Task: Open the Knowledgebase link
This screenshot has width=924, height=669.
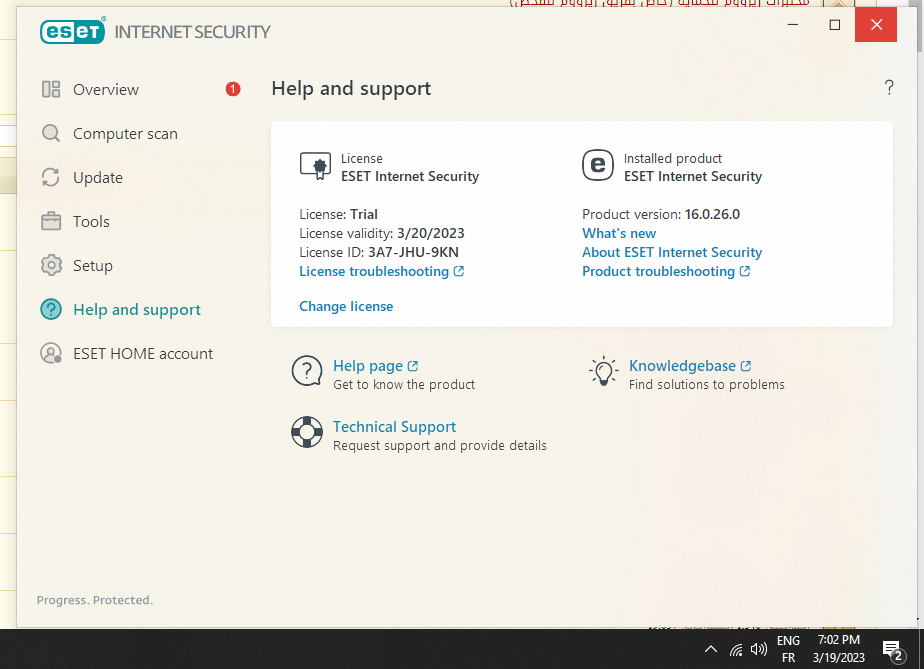Action: 682,366
